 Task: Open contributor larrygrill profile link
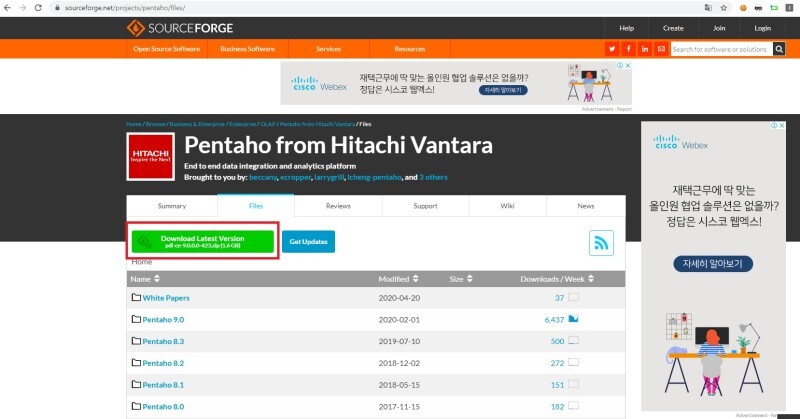[x=329, y=177]
